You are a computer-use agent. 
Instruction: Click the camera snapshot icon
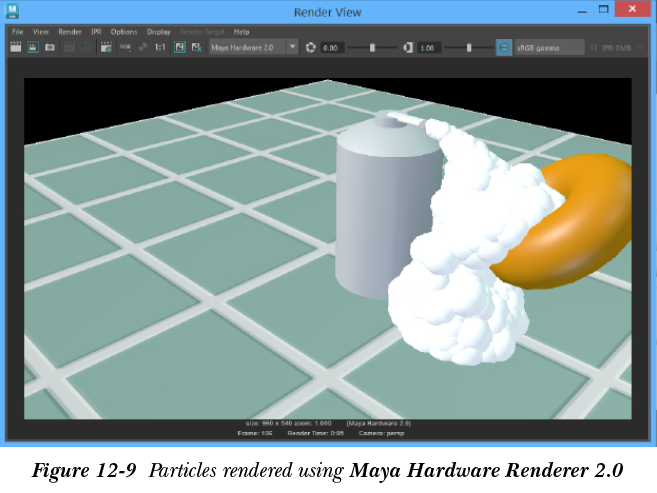pos(48,47)
